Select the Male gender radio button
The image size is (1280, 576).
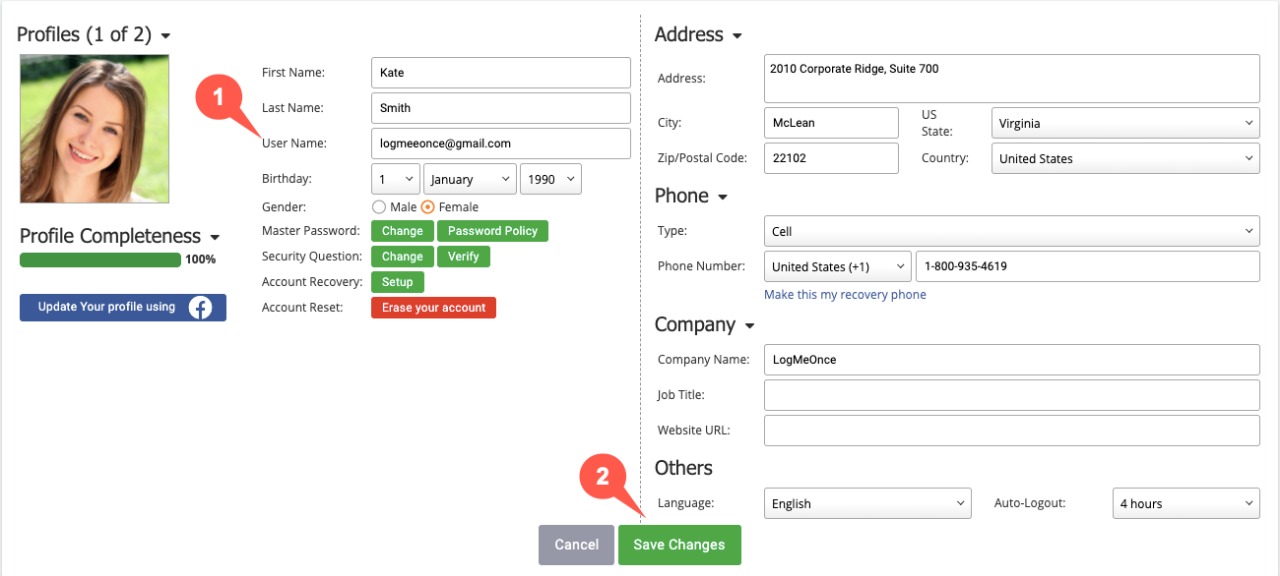[x=378, y=207]
